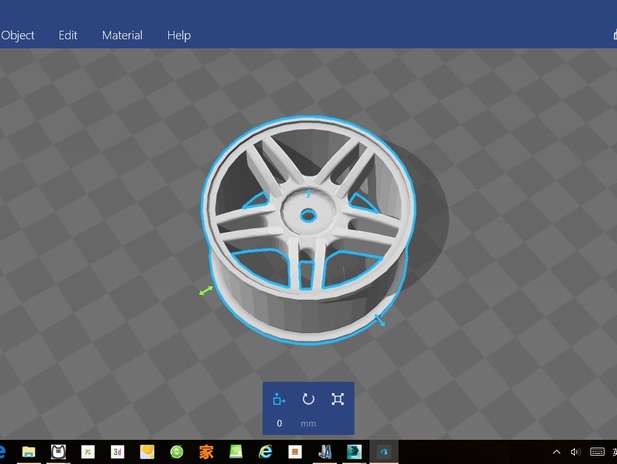This screenshot has height=464, width=617.
Task: Click the orange 家 taskbar icon
Action: point(206,452)
